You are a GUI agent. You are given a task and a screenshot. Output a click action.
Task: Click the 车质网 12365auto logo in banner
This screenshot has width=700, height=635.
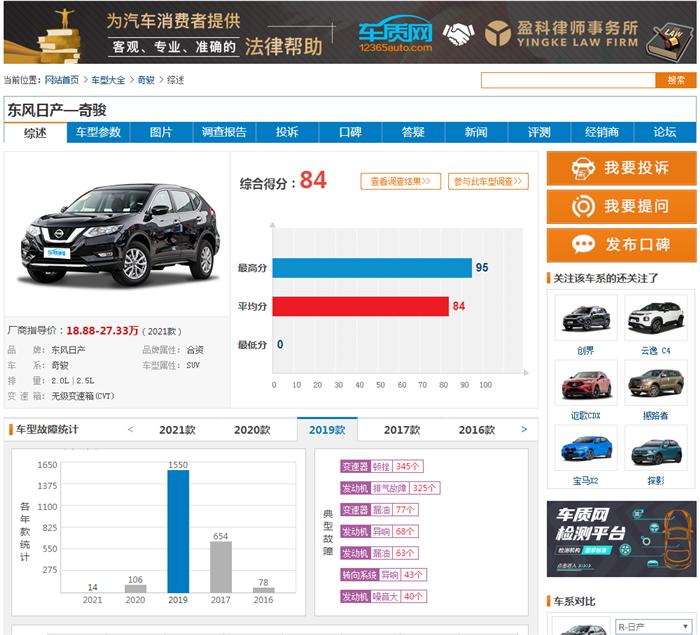point(396,34)
